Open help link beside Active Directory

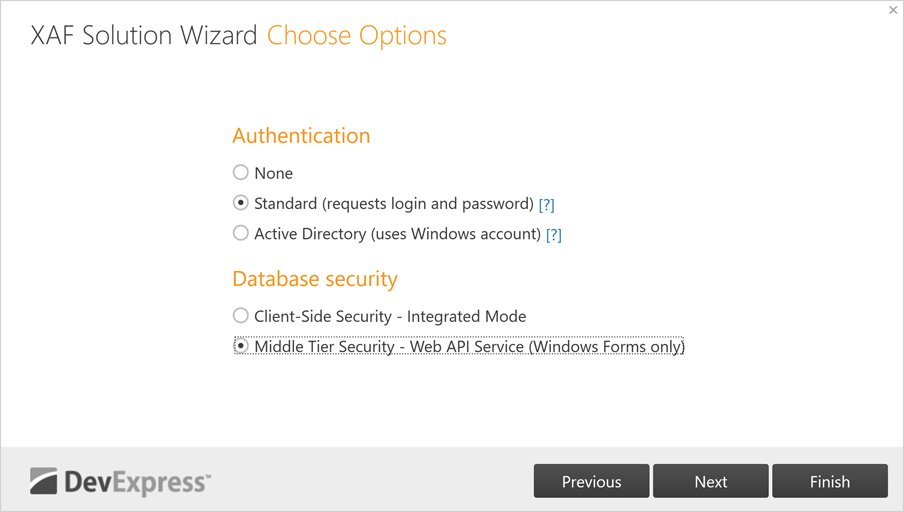point(554,234)
